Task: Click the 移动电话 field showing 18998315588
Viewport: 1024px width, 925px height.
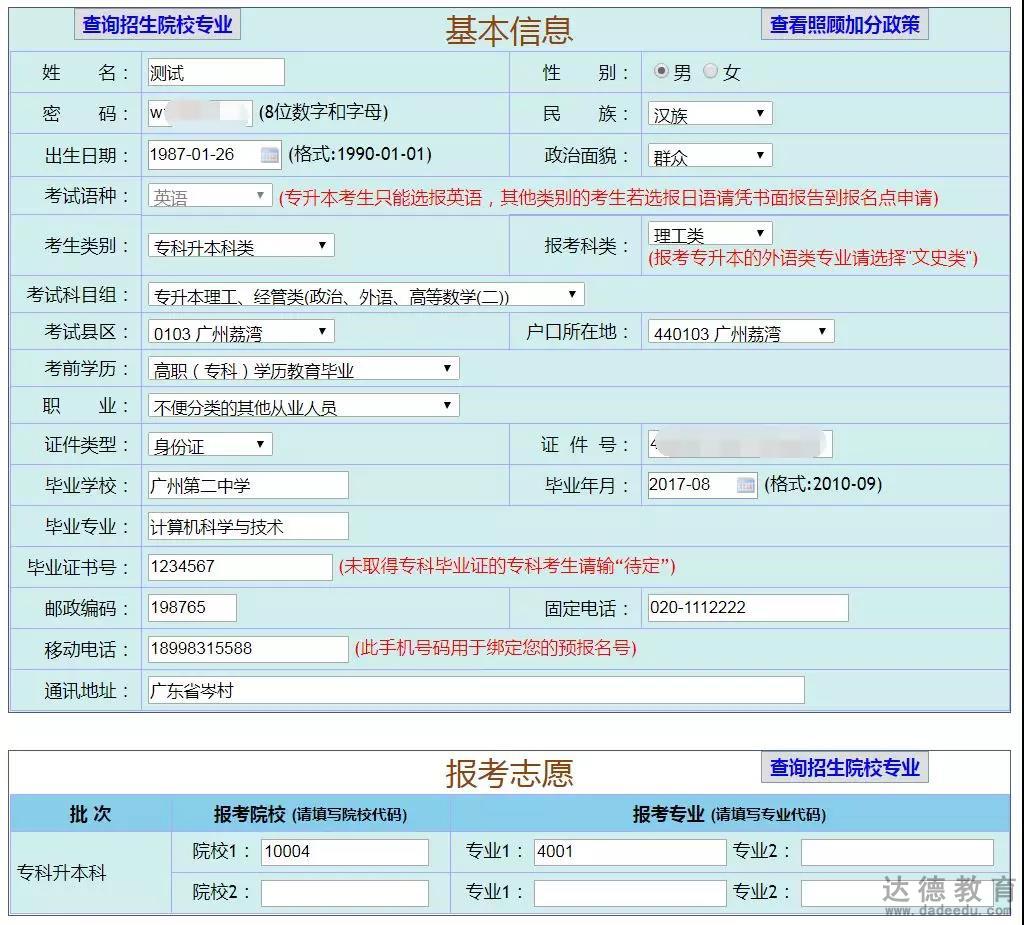Action: click(x=248, y=649)
